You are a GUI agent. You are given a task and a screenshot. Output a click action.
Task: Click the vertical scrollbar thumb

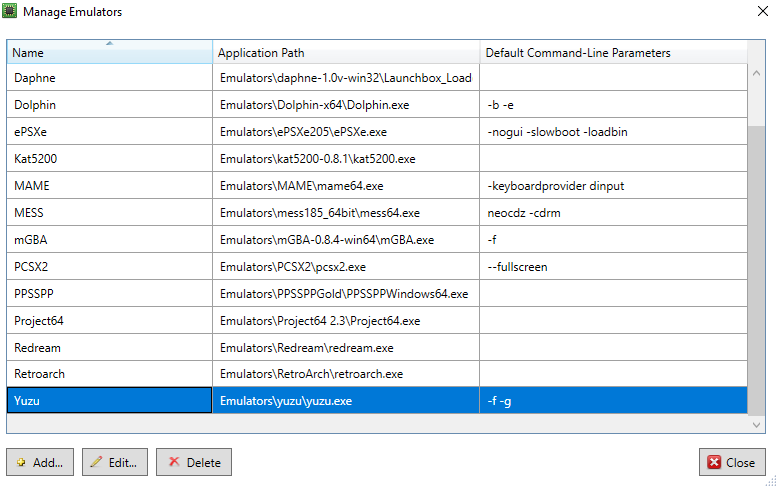click(x=756, y=270)
